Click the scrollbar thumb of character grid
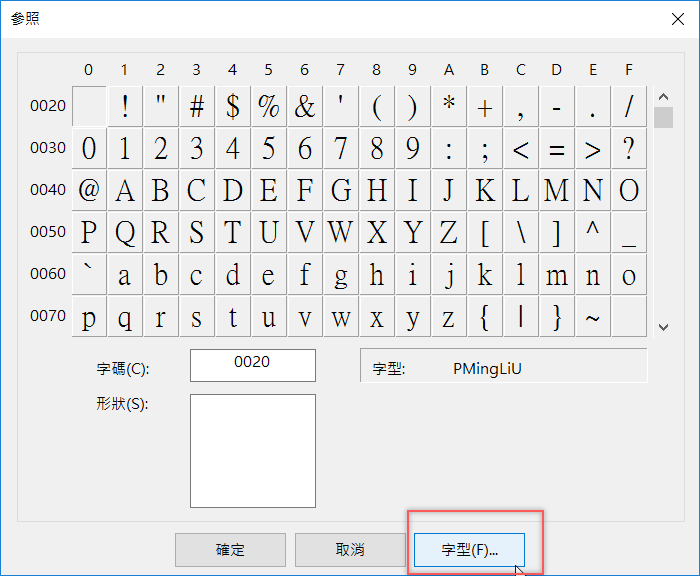700x576 pixels. click(x=663, y=117)
